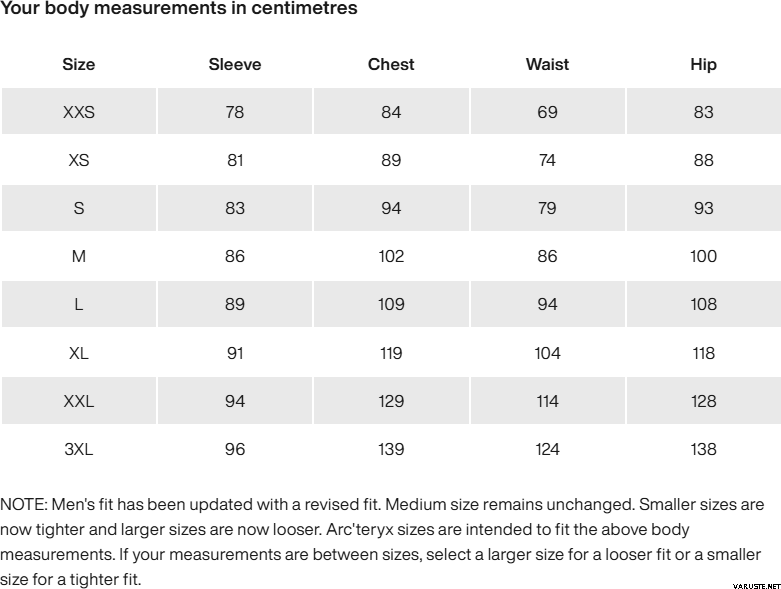Select the sleeve value 78 for XXS

pyautogui.click(x=235, y=112)
